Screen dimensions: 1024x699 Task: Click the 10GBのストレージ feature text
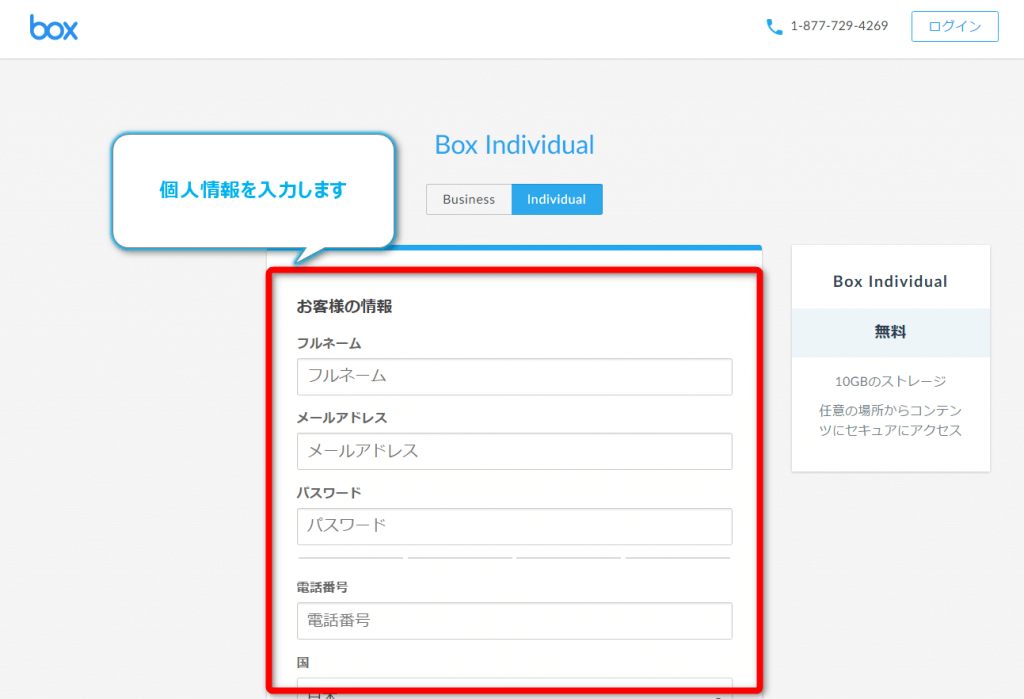click(x=890, y=381)
